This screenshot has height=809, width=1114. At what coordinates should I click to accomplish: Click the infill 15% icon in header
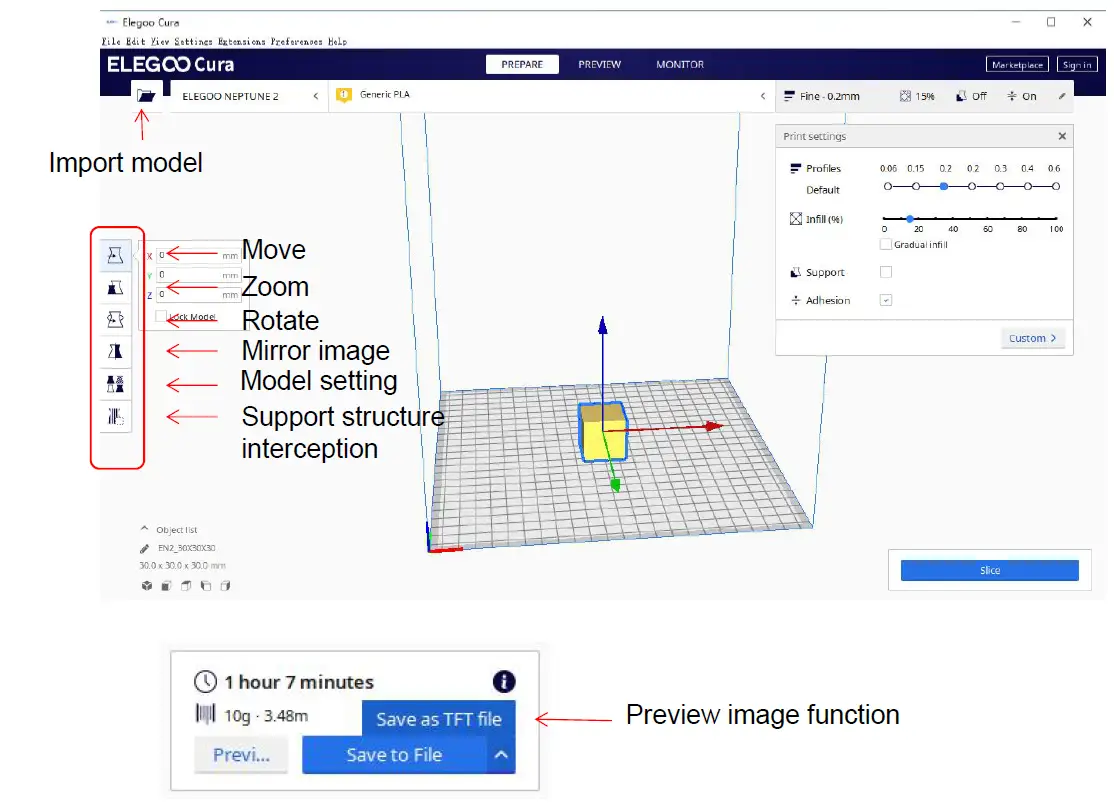point(905,96)
